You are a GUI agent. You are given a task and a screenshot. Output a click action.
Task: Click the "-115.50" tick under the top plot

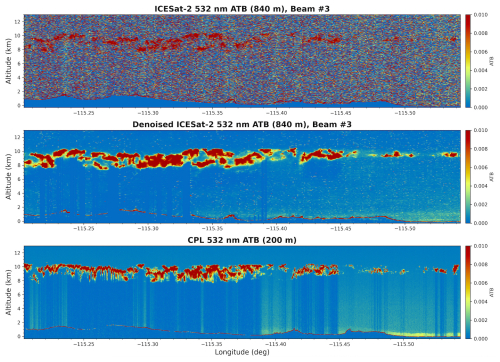(x=405, y=113)
